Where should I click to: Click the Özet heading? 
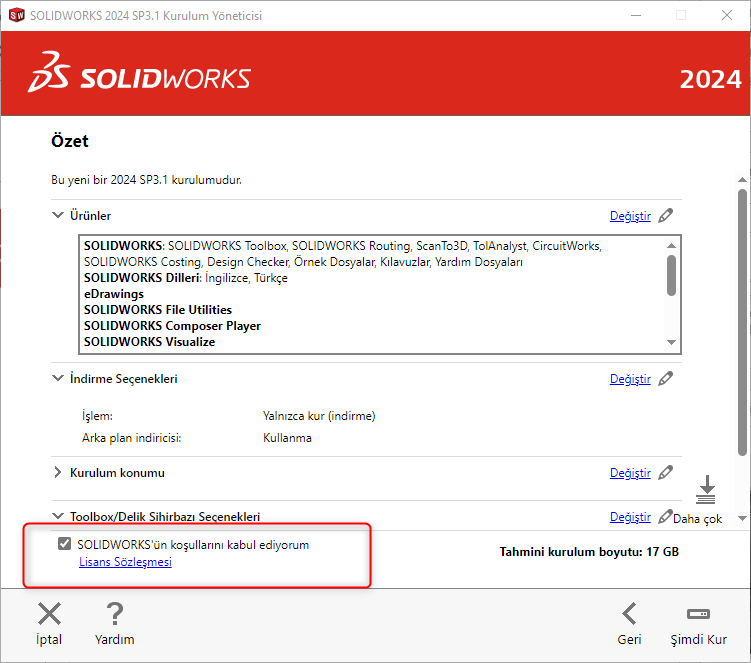(x=69, y=141)
